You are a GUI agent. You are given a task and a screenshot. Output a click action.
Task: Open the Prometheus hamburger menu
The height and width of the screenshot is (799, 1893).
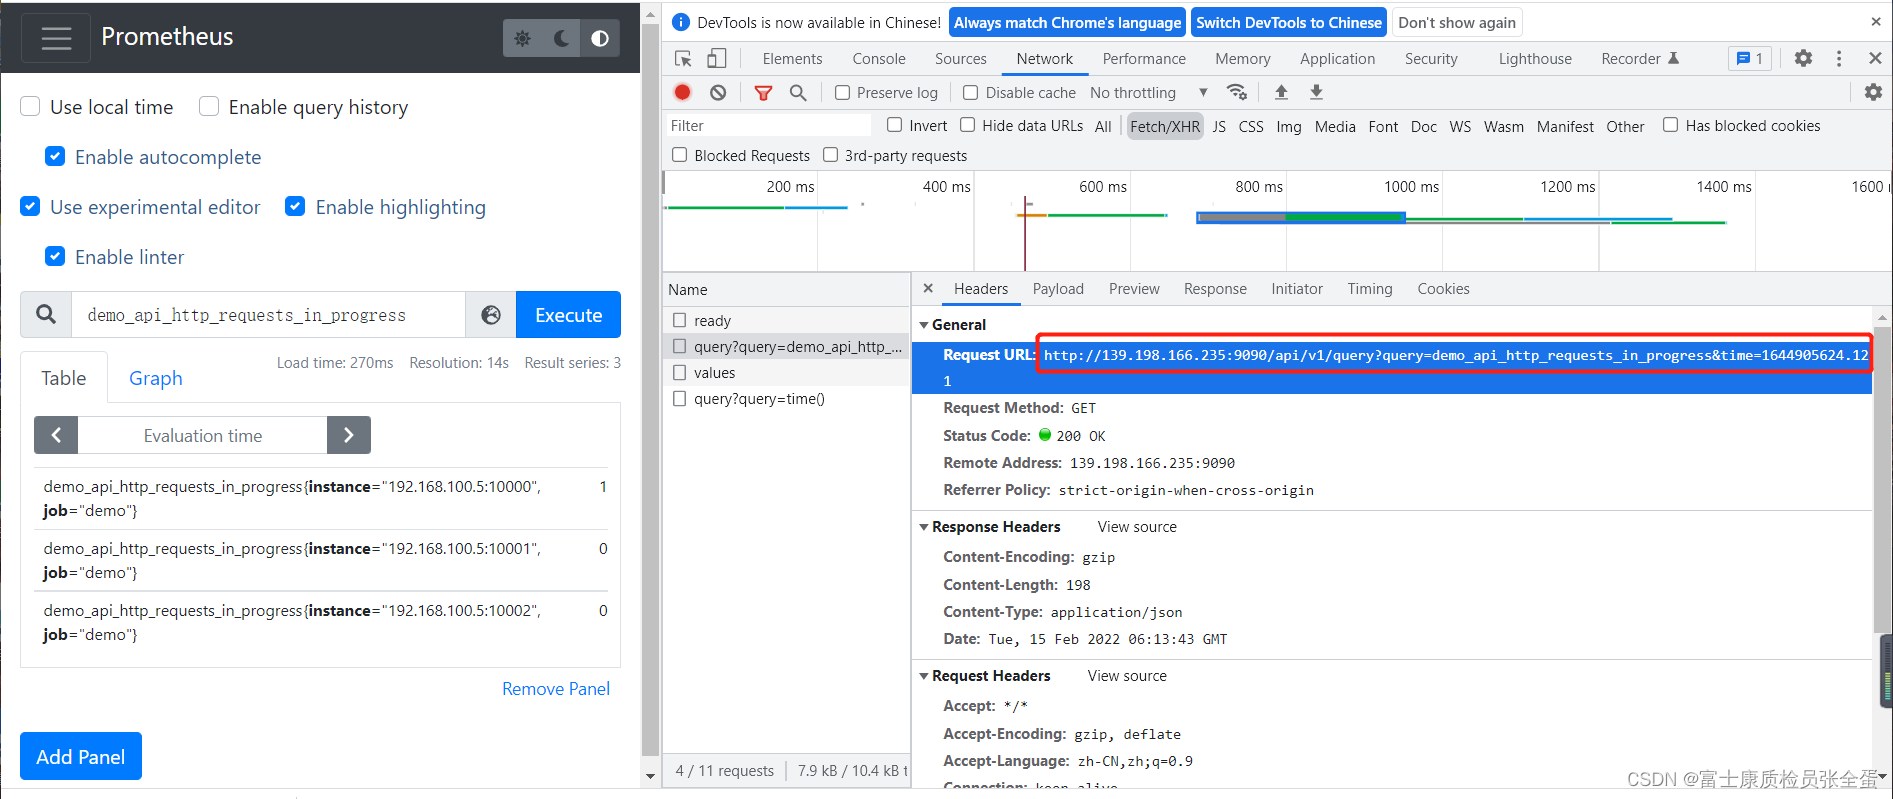(56, 38)
